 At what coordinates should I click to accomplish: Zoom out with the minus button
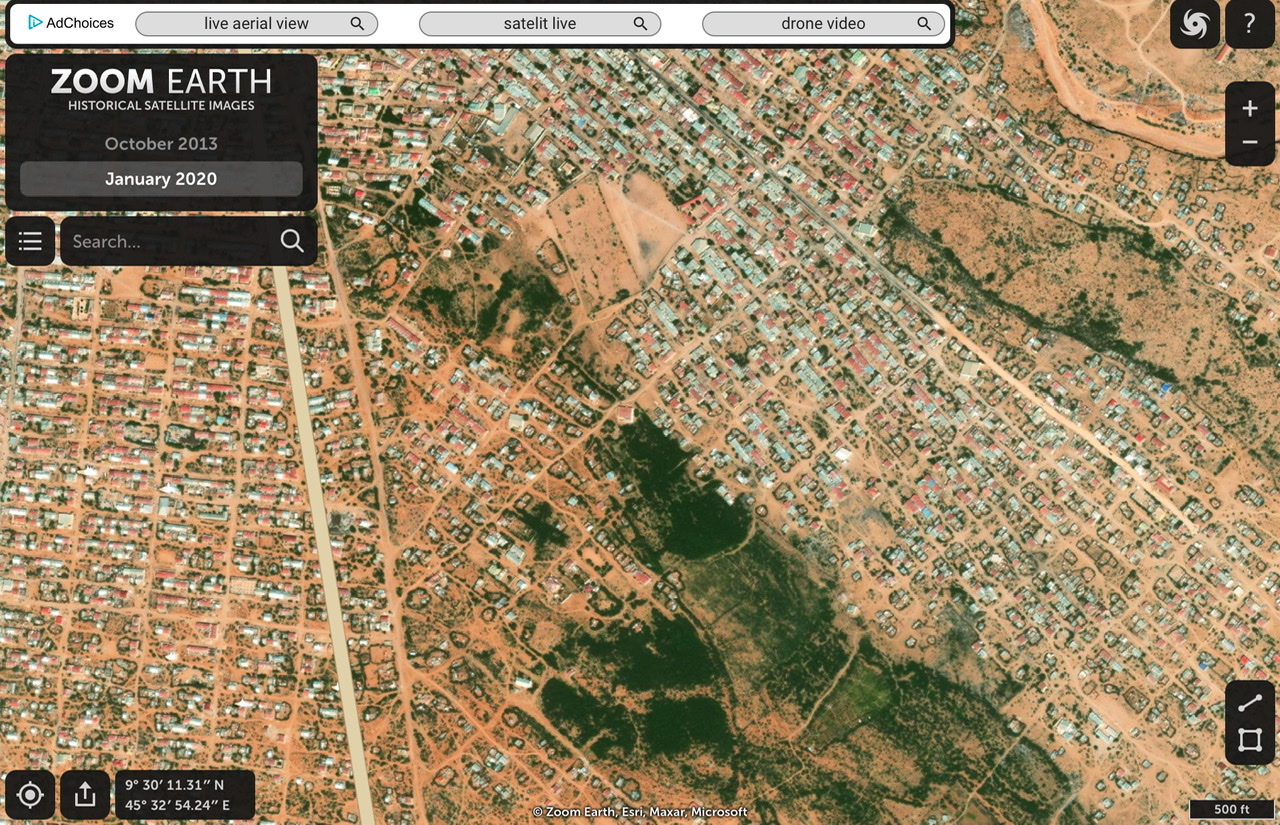tap(1250, 143)
